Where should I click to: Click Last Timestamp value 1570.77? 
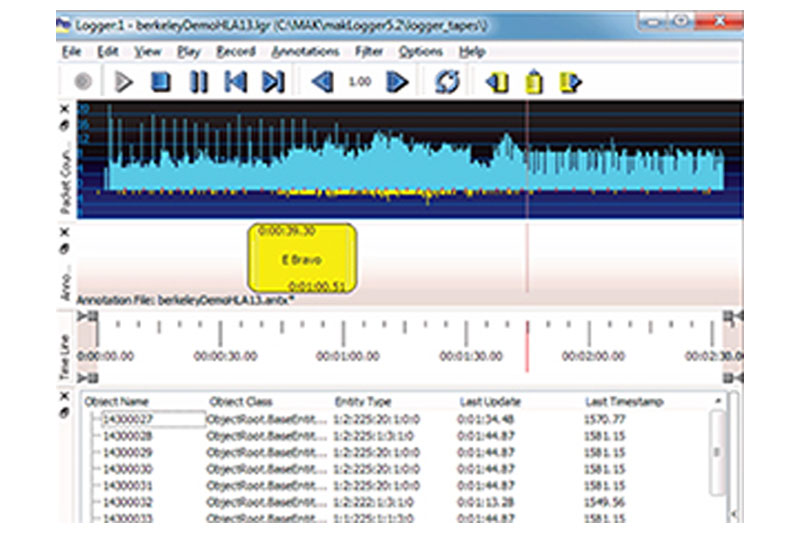(x=605, y=419)
